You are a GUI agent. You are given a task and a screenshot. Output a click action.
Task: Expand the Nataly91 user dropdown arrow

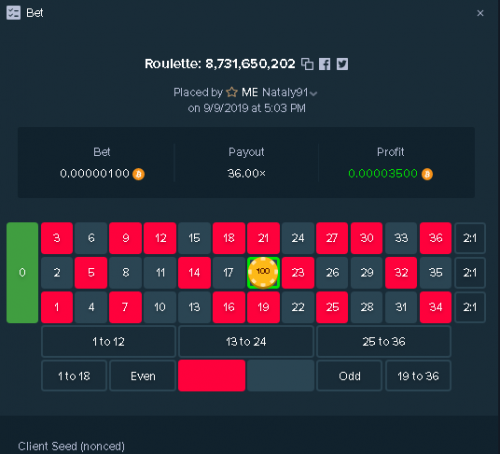(313, 94)
